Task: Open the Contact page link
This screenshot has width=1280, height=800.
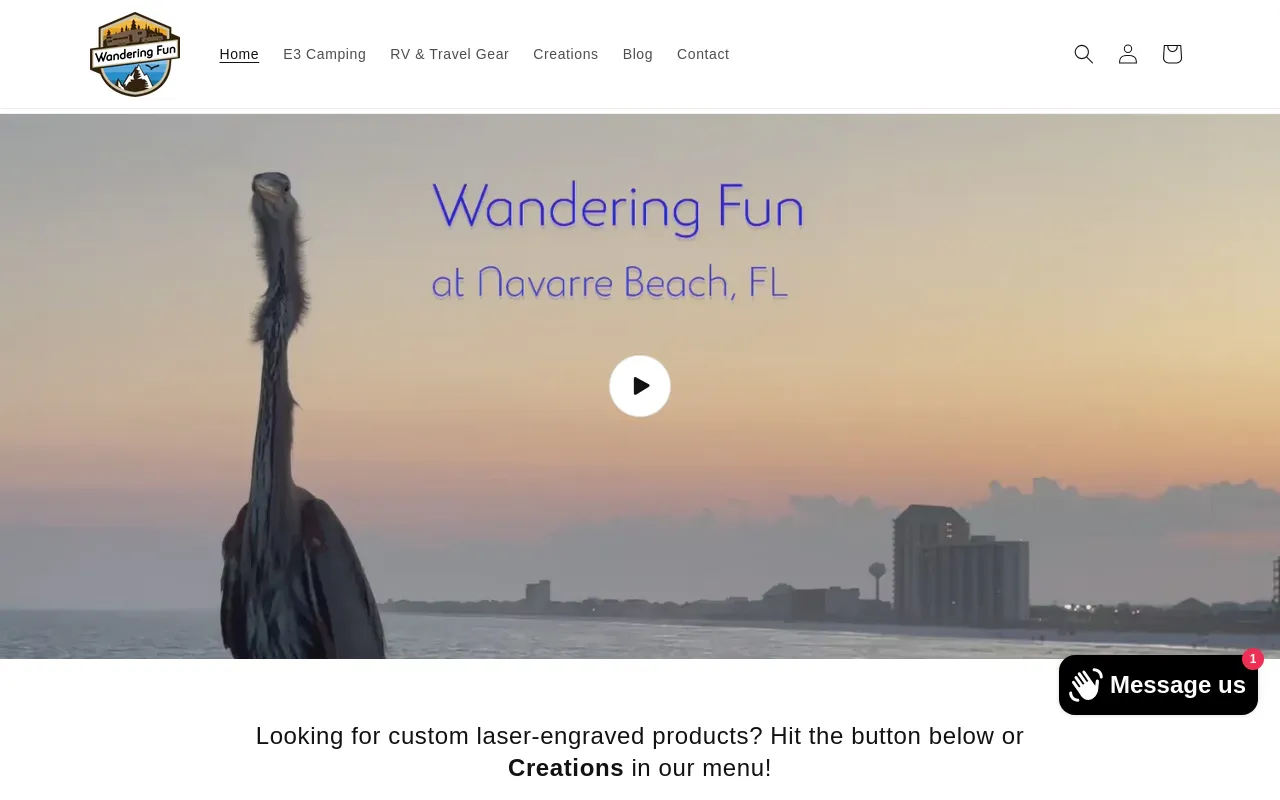Action: tap(703, 54)
